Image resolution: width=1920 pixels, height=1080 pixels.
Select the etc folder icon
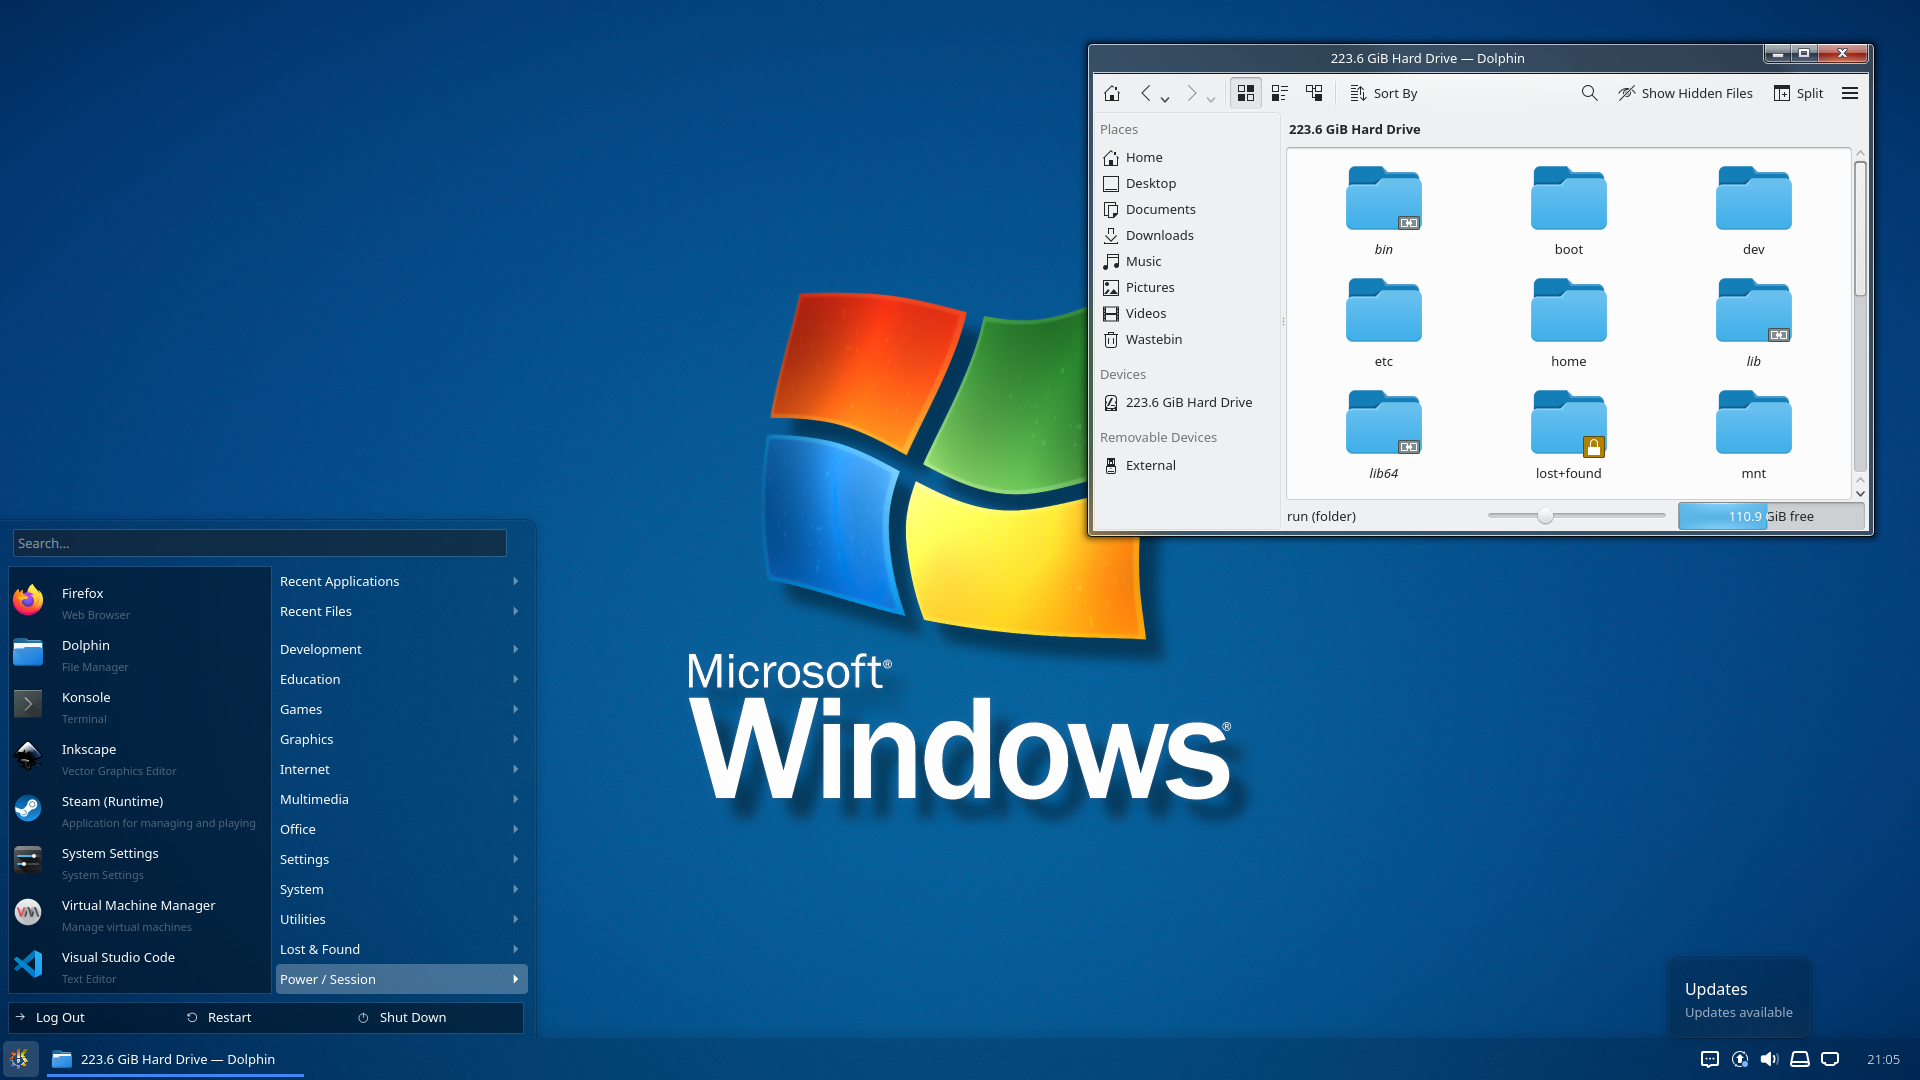click(x=1384, y=310)
